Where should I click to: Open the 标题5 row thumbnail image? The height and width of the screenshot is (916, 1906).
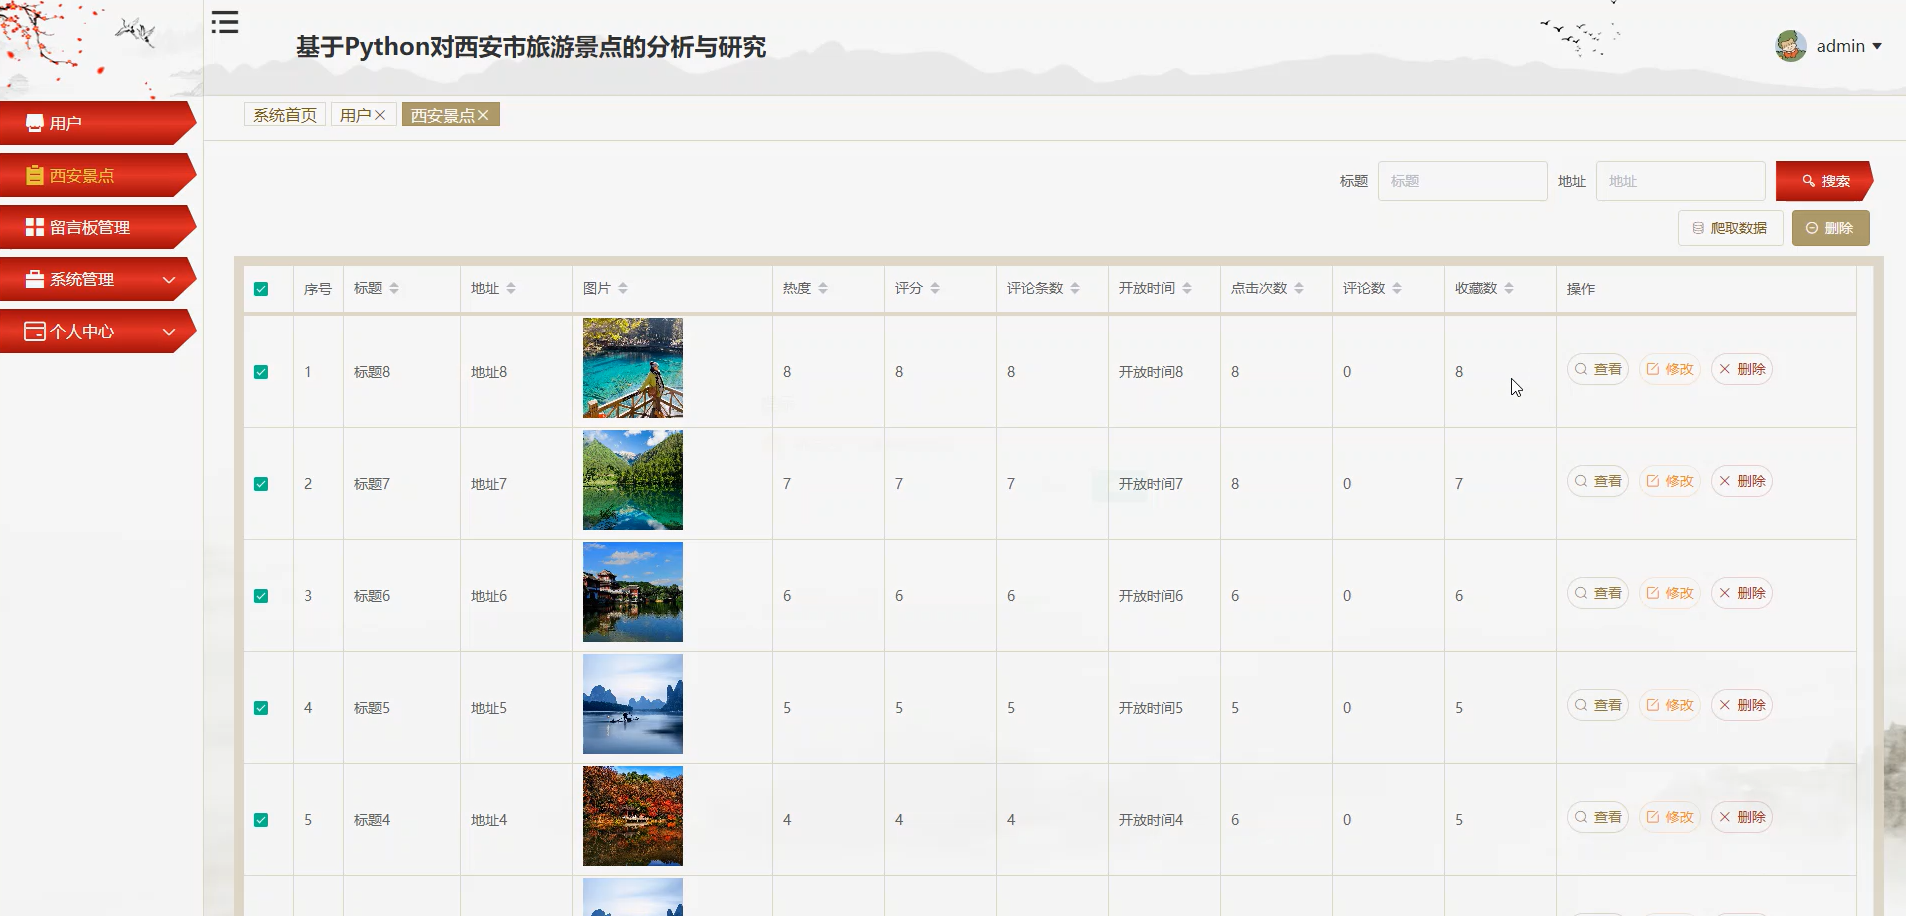(x=633, y=704)
